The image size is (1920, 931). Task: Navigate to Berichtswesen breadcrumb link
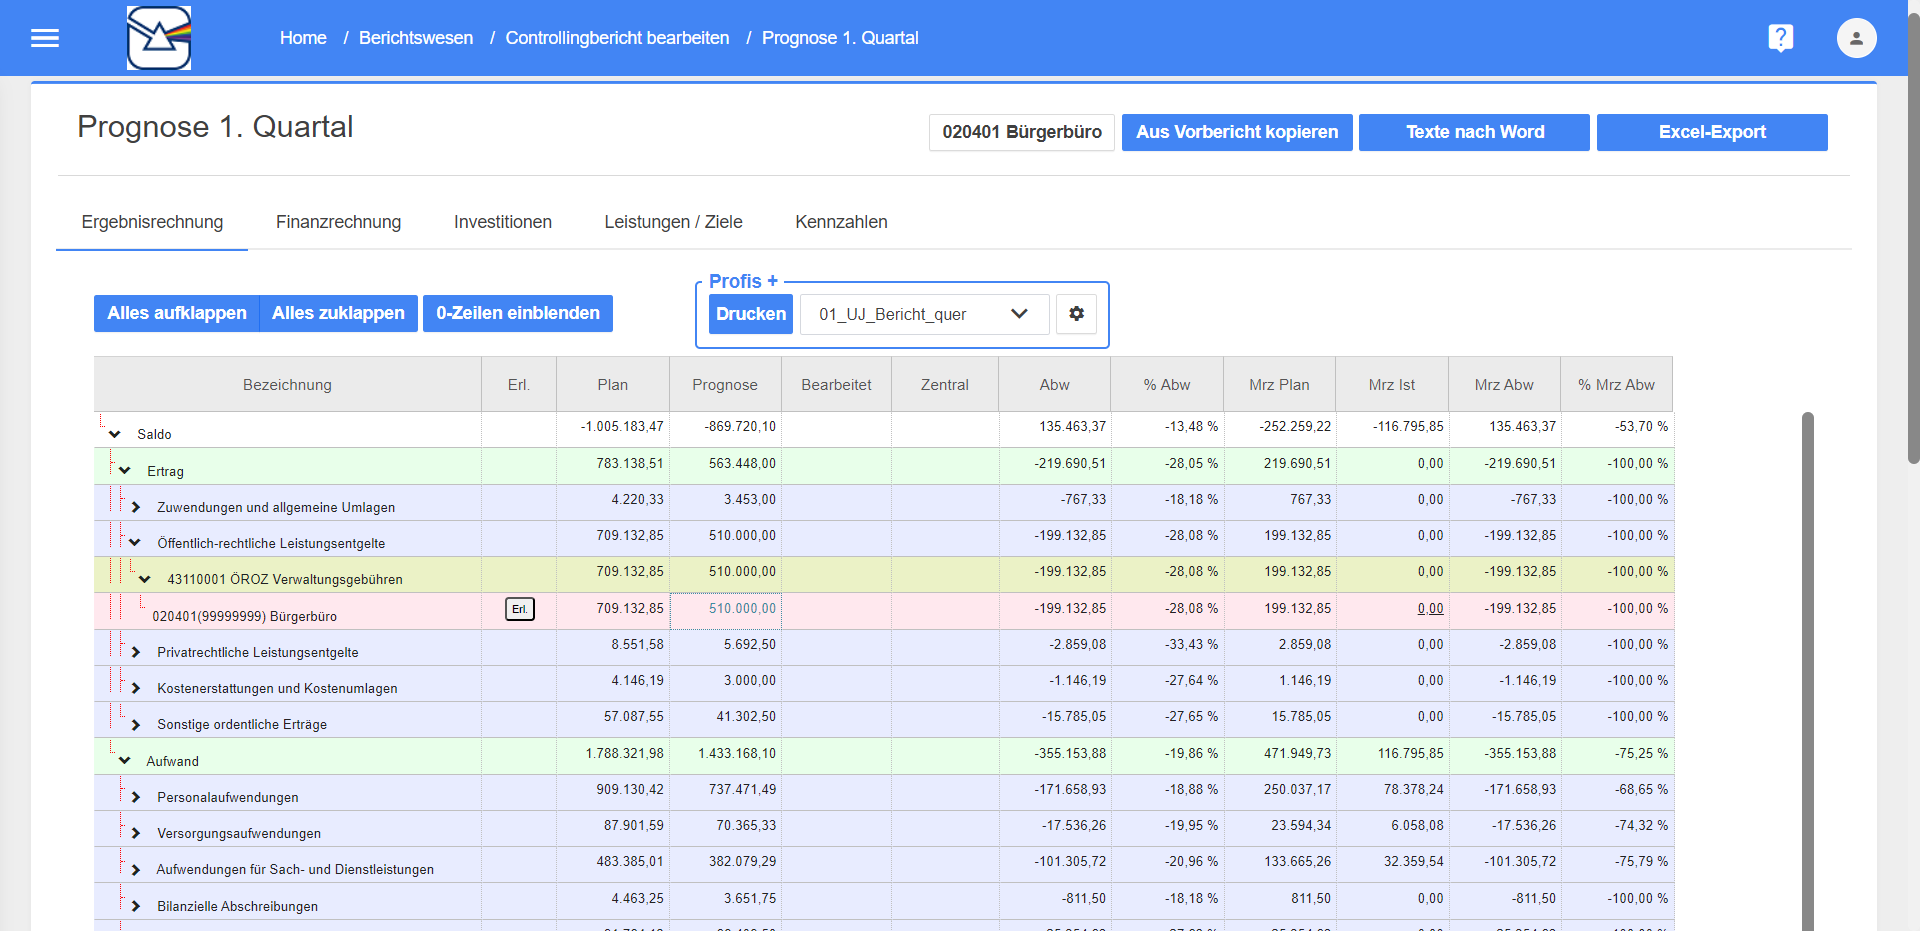click(x=416, y=38)
